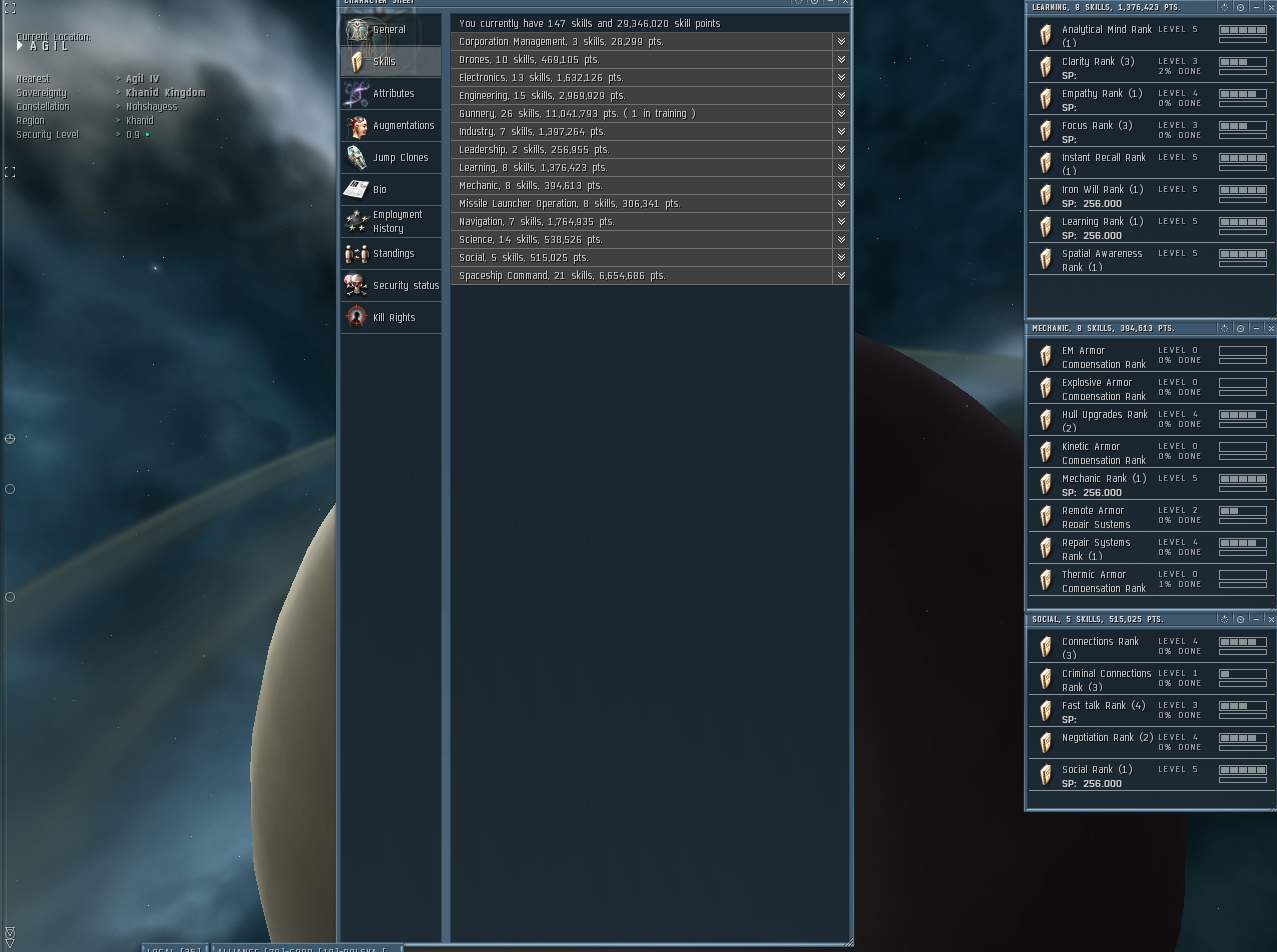Click the Clarity level 3 progress bar
This screenshot has height=952, width=1277.
[1243, 62]
